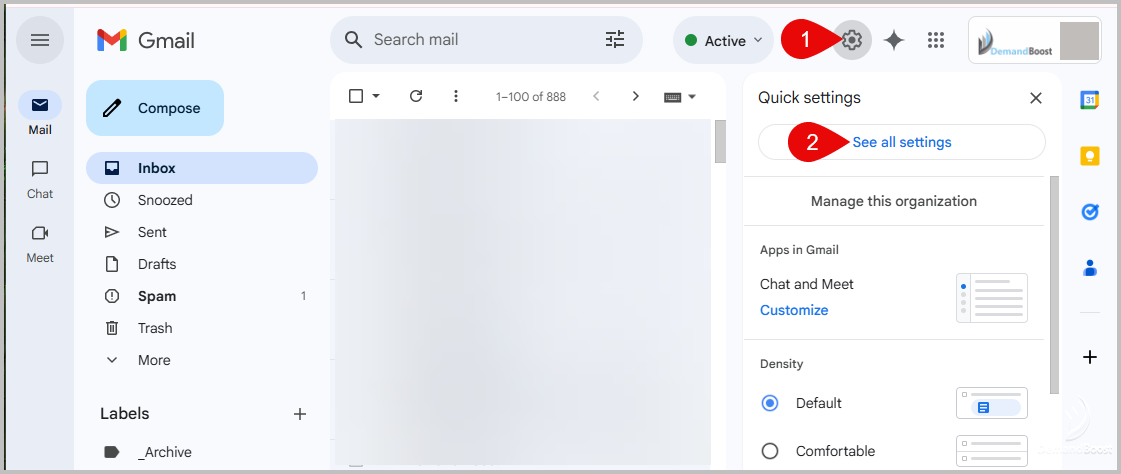Choose the Comfortable density option
The image size is (1121, 474).
[770, 451]
